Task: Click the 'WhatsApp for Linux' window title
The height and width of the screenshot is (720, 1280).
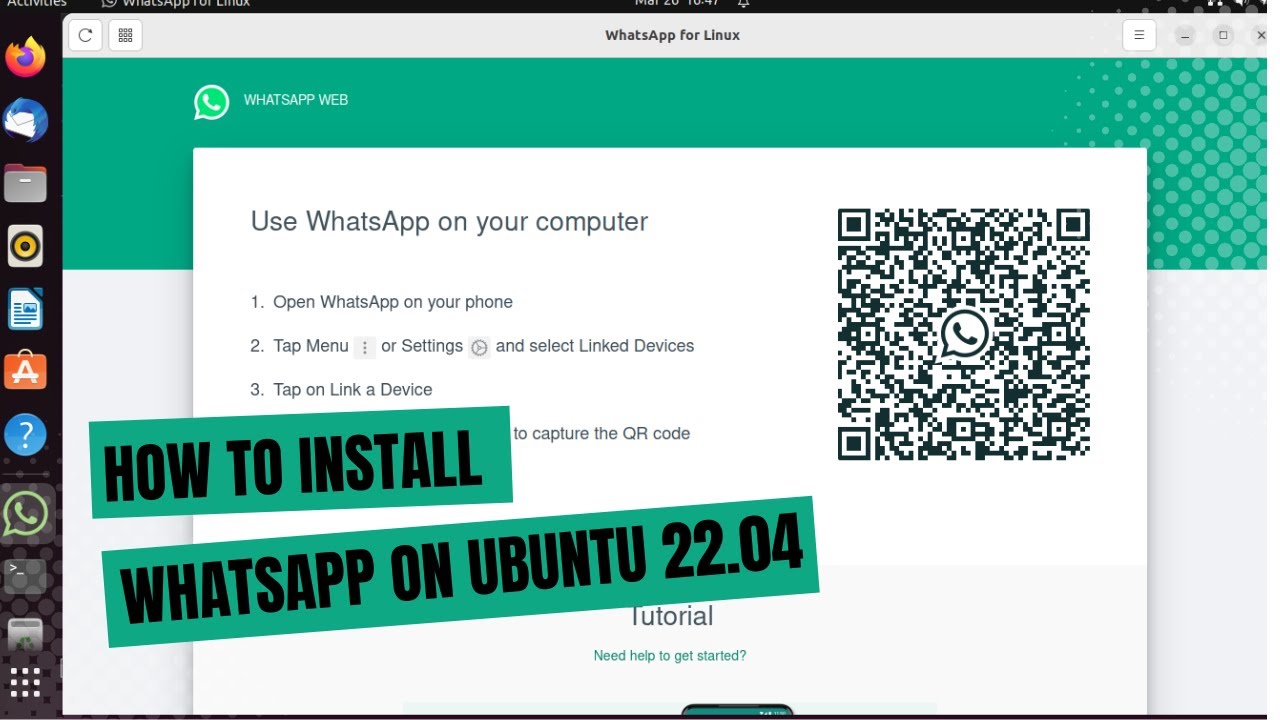Action: 673,35
